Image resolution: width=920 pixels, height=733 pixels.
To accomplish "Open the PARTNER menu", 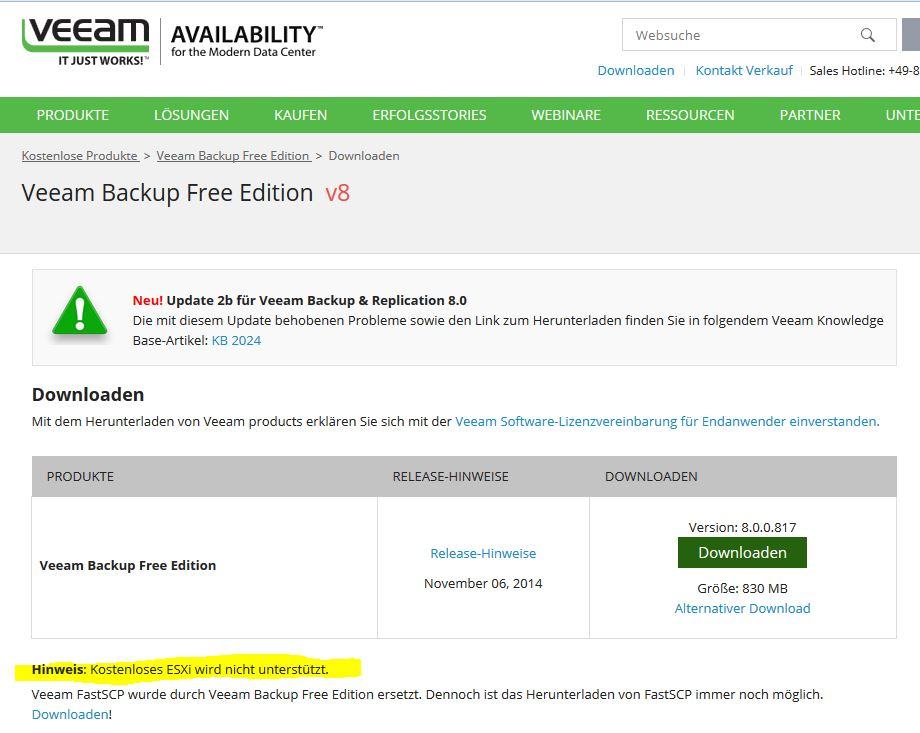I will coord(810,115).
